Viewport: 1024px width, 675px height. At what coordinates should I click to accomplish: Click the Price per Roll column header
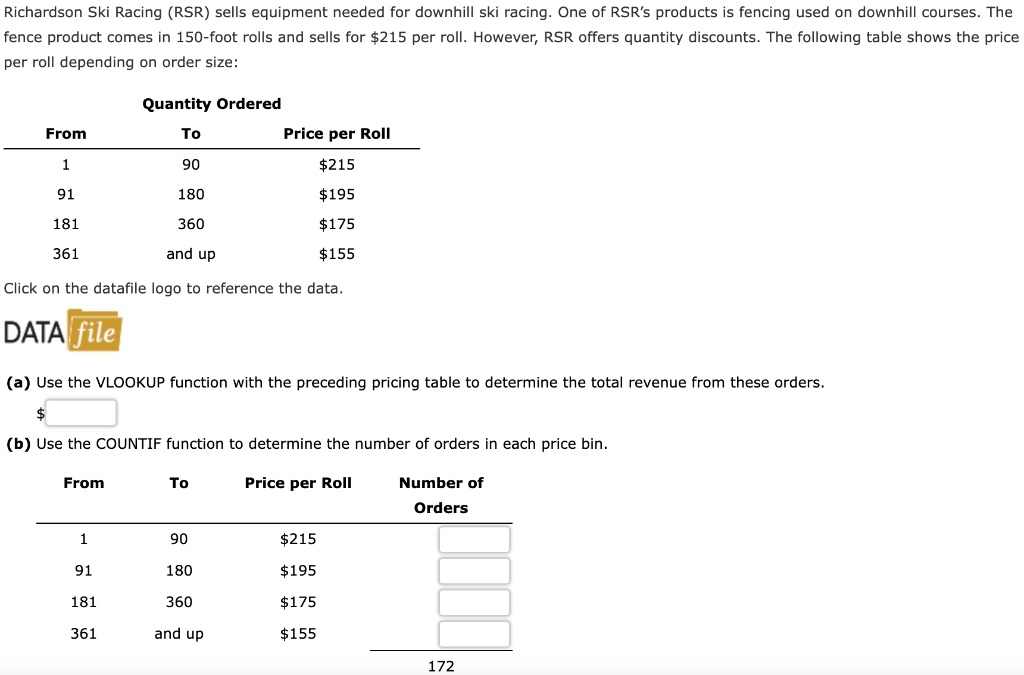(336, 133)
